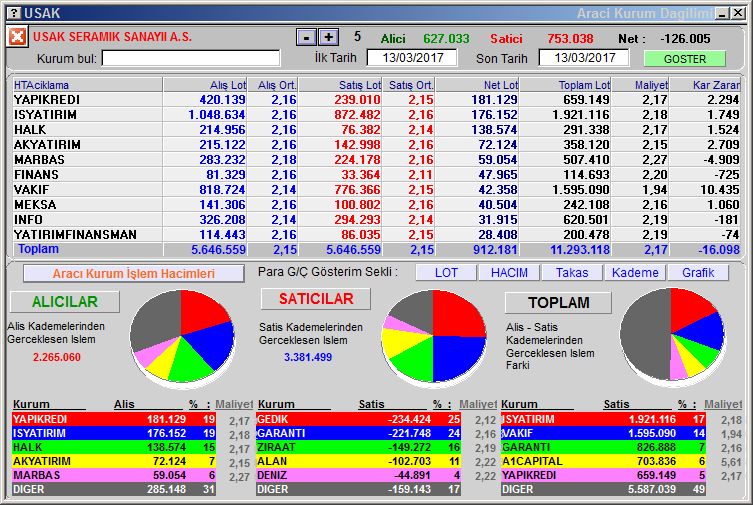Screen dimensions: 753x505
Task: Click seller transactions value 3.381.499
Action: click(308, 357)
